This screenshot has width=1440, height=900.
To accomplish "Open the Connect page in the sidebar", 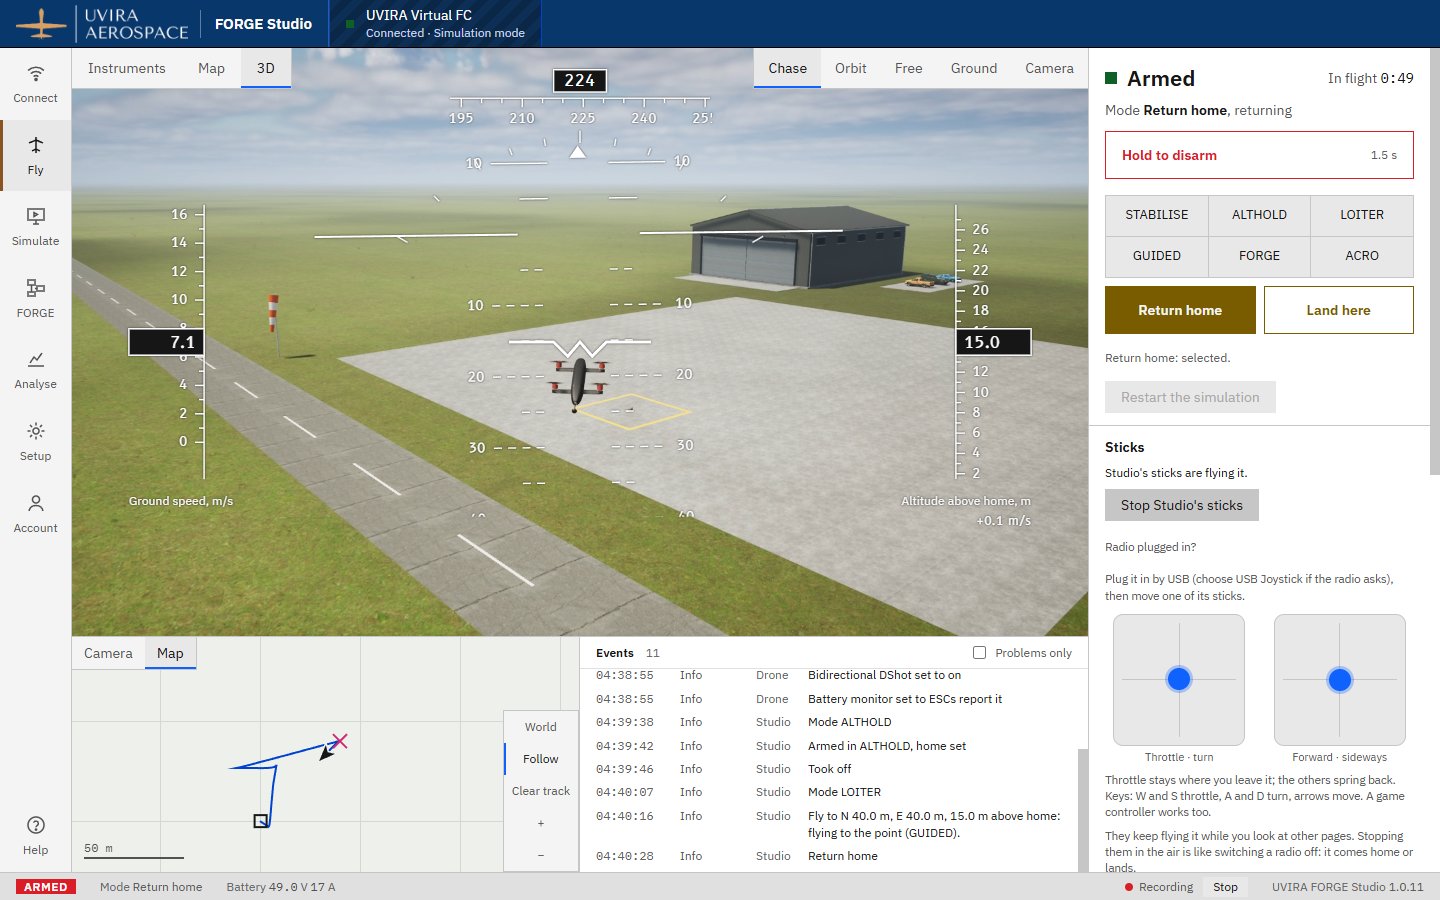I will point(36,84).
